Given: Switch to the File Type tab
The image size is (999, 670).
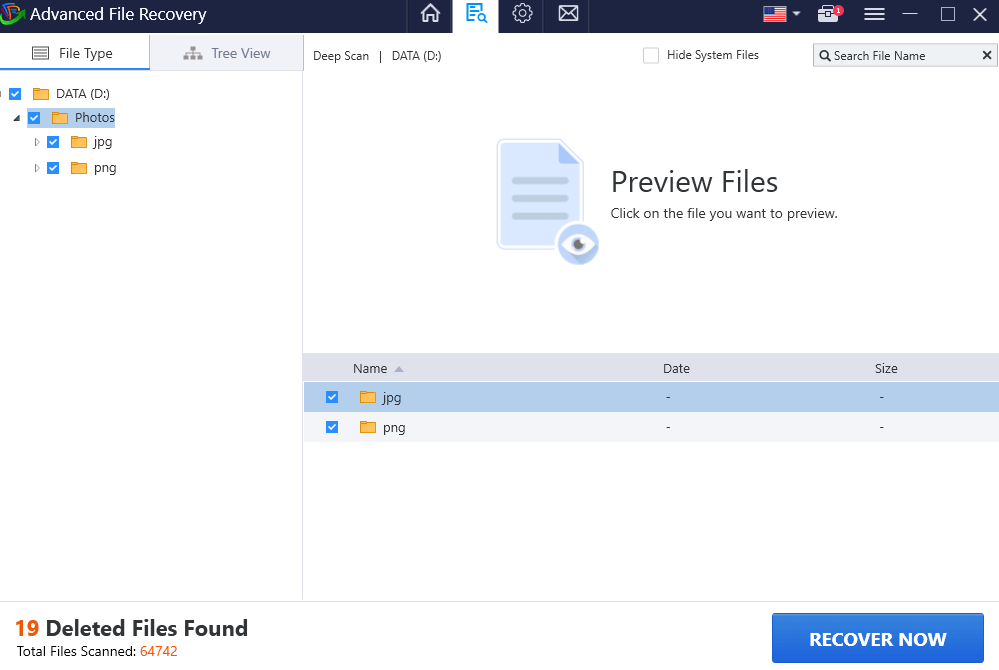Looking at the screenshot, I should pos(75,53).
